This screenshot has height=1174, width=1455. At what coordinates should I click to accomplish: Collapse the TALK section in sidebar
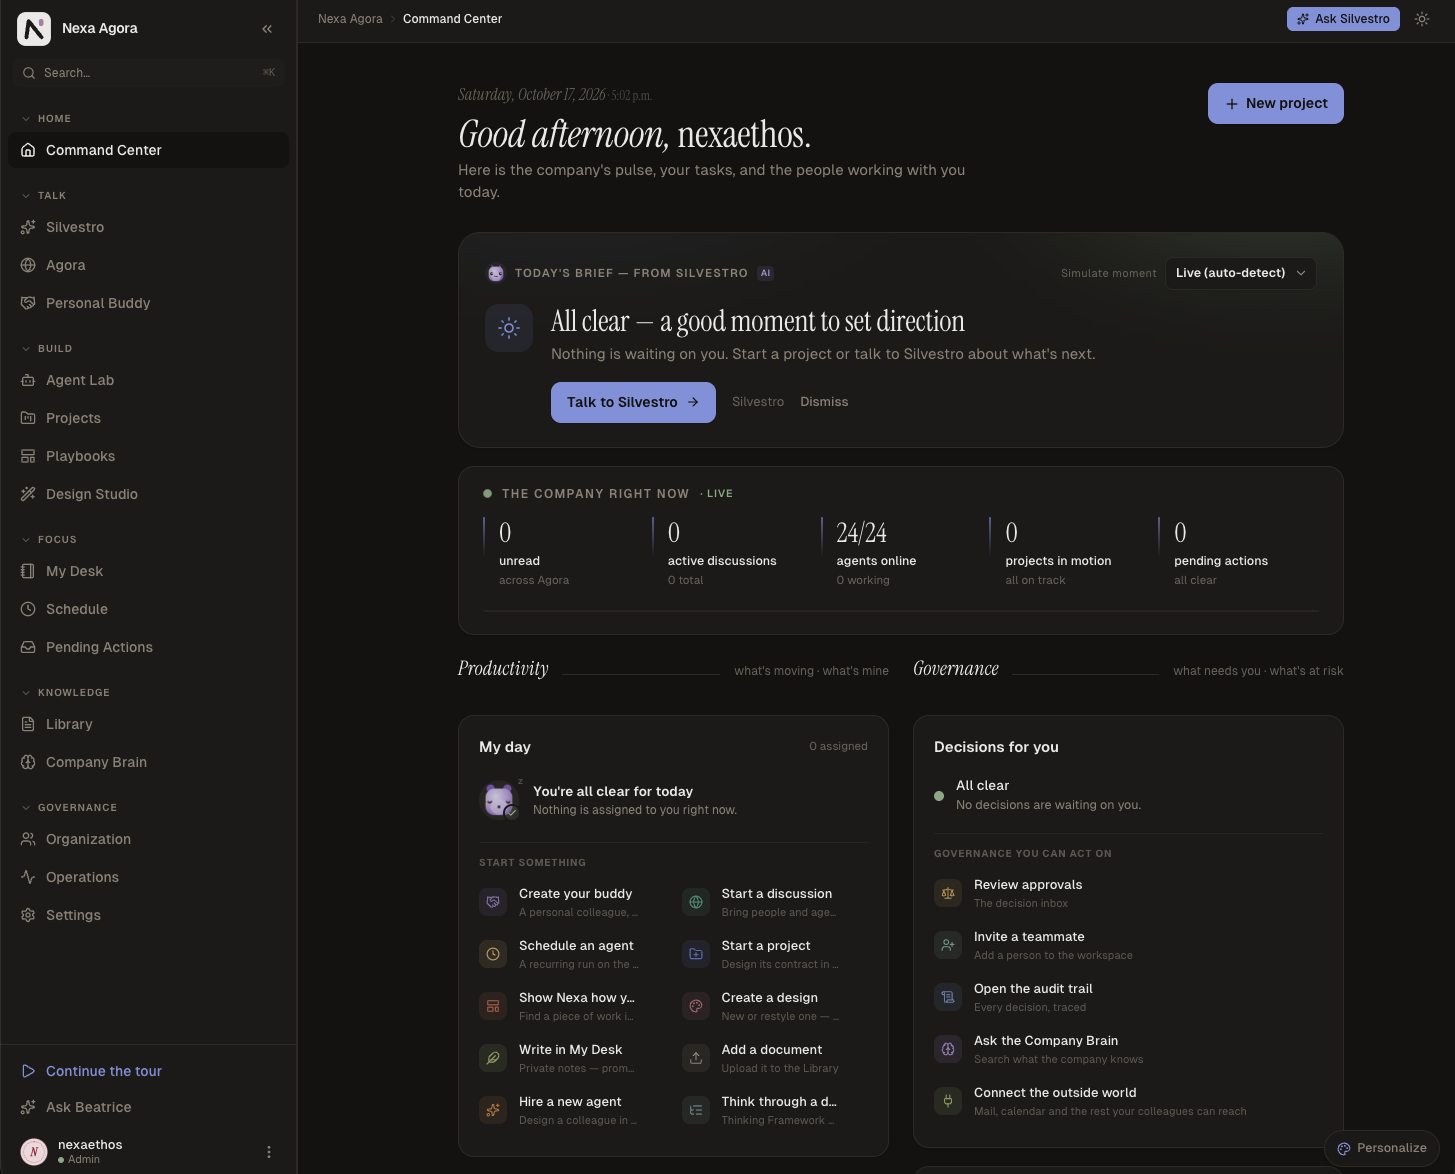coord(44,196)
